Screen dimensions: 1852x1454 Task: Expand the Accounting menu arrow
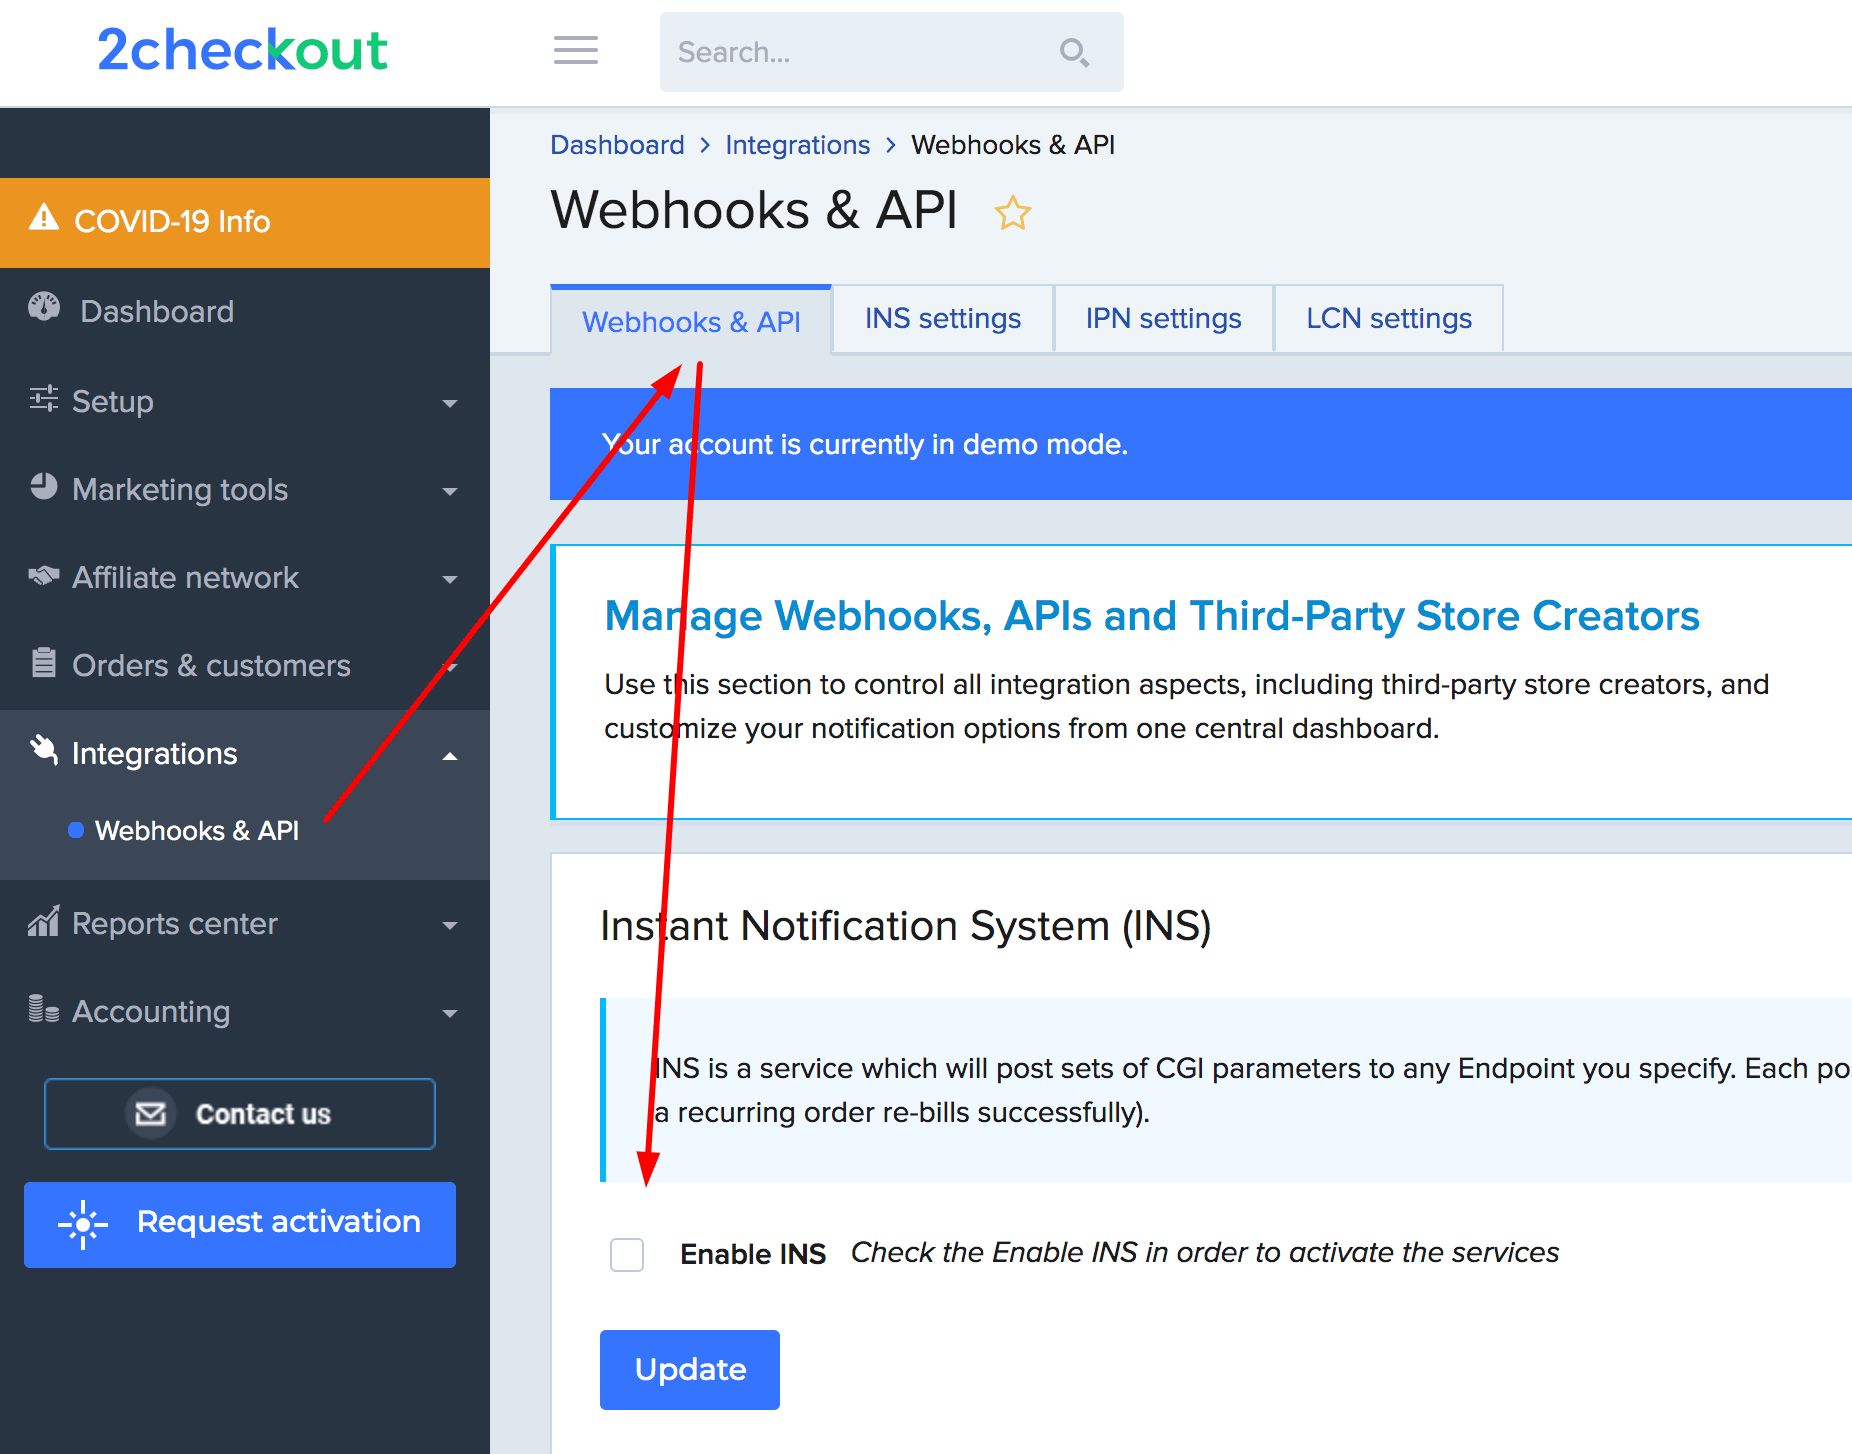(x=450, y=1013)
